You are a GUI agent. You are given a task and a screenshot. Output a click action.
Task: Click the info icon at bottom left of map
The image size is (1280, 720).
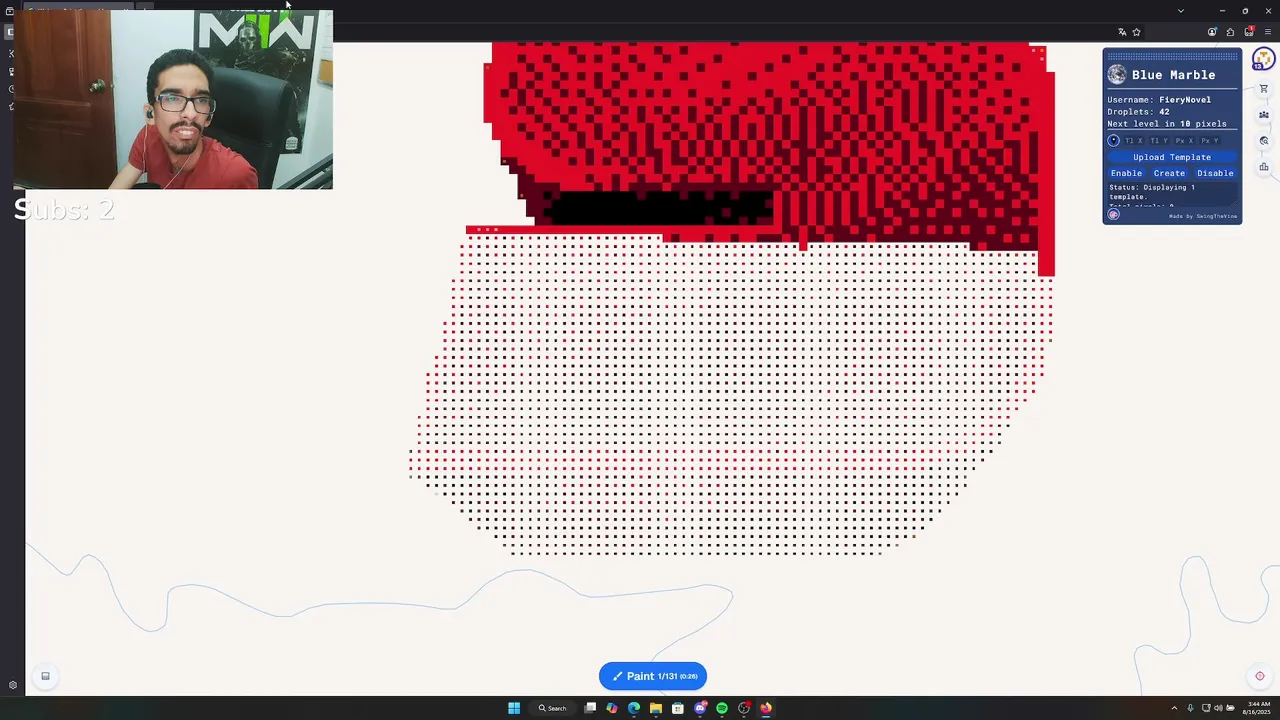click(x=45, y=676)
